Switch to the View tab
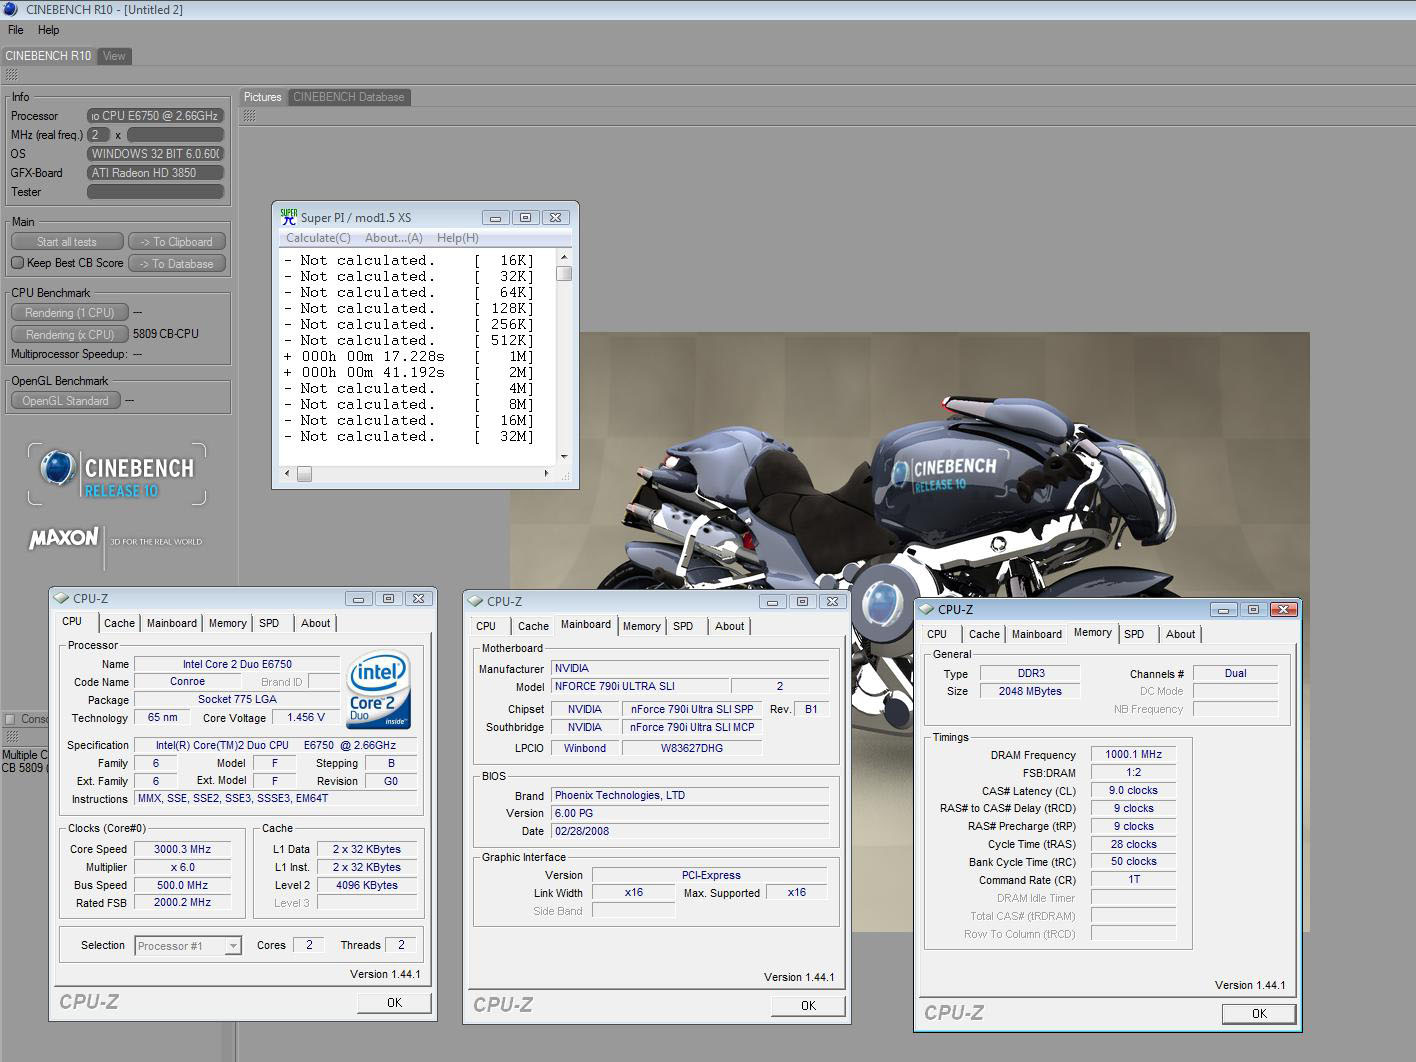1416x1062 pixels. (x=114, y=56)
